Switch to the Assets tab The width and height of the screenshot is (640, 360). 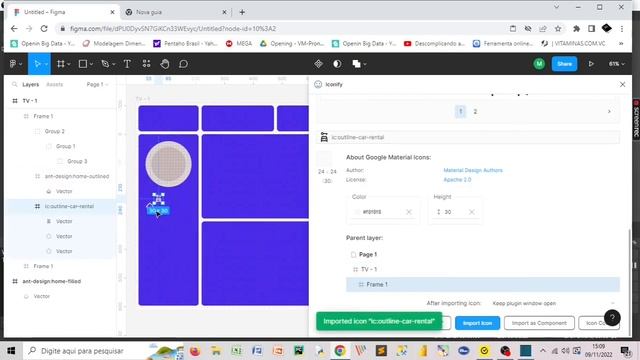tap(55, 84)
